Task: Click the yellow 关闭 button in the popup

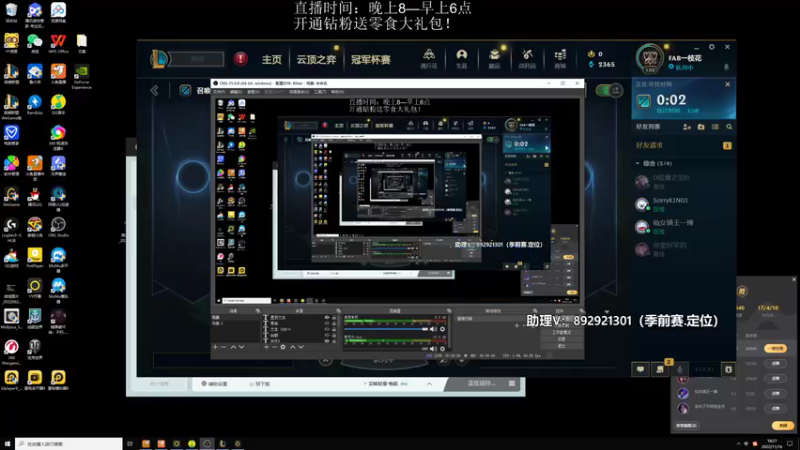Action: point(783,425)
